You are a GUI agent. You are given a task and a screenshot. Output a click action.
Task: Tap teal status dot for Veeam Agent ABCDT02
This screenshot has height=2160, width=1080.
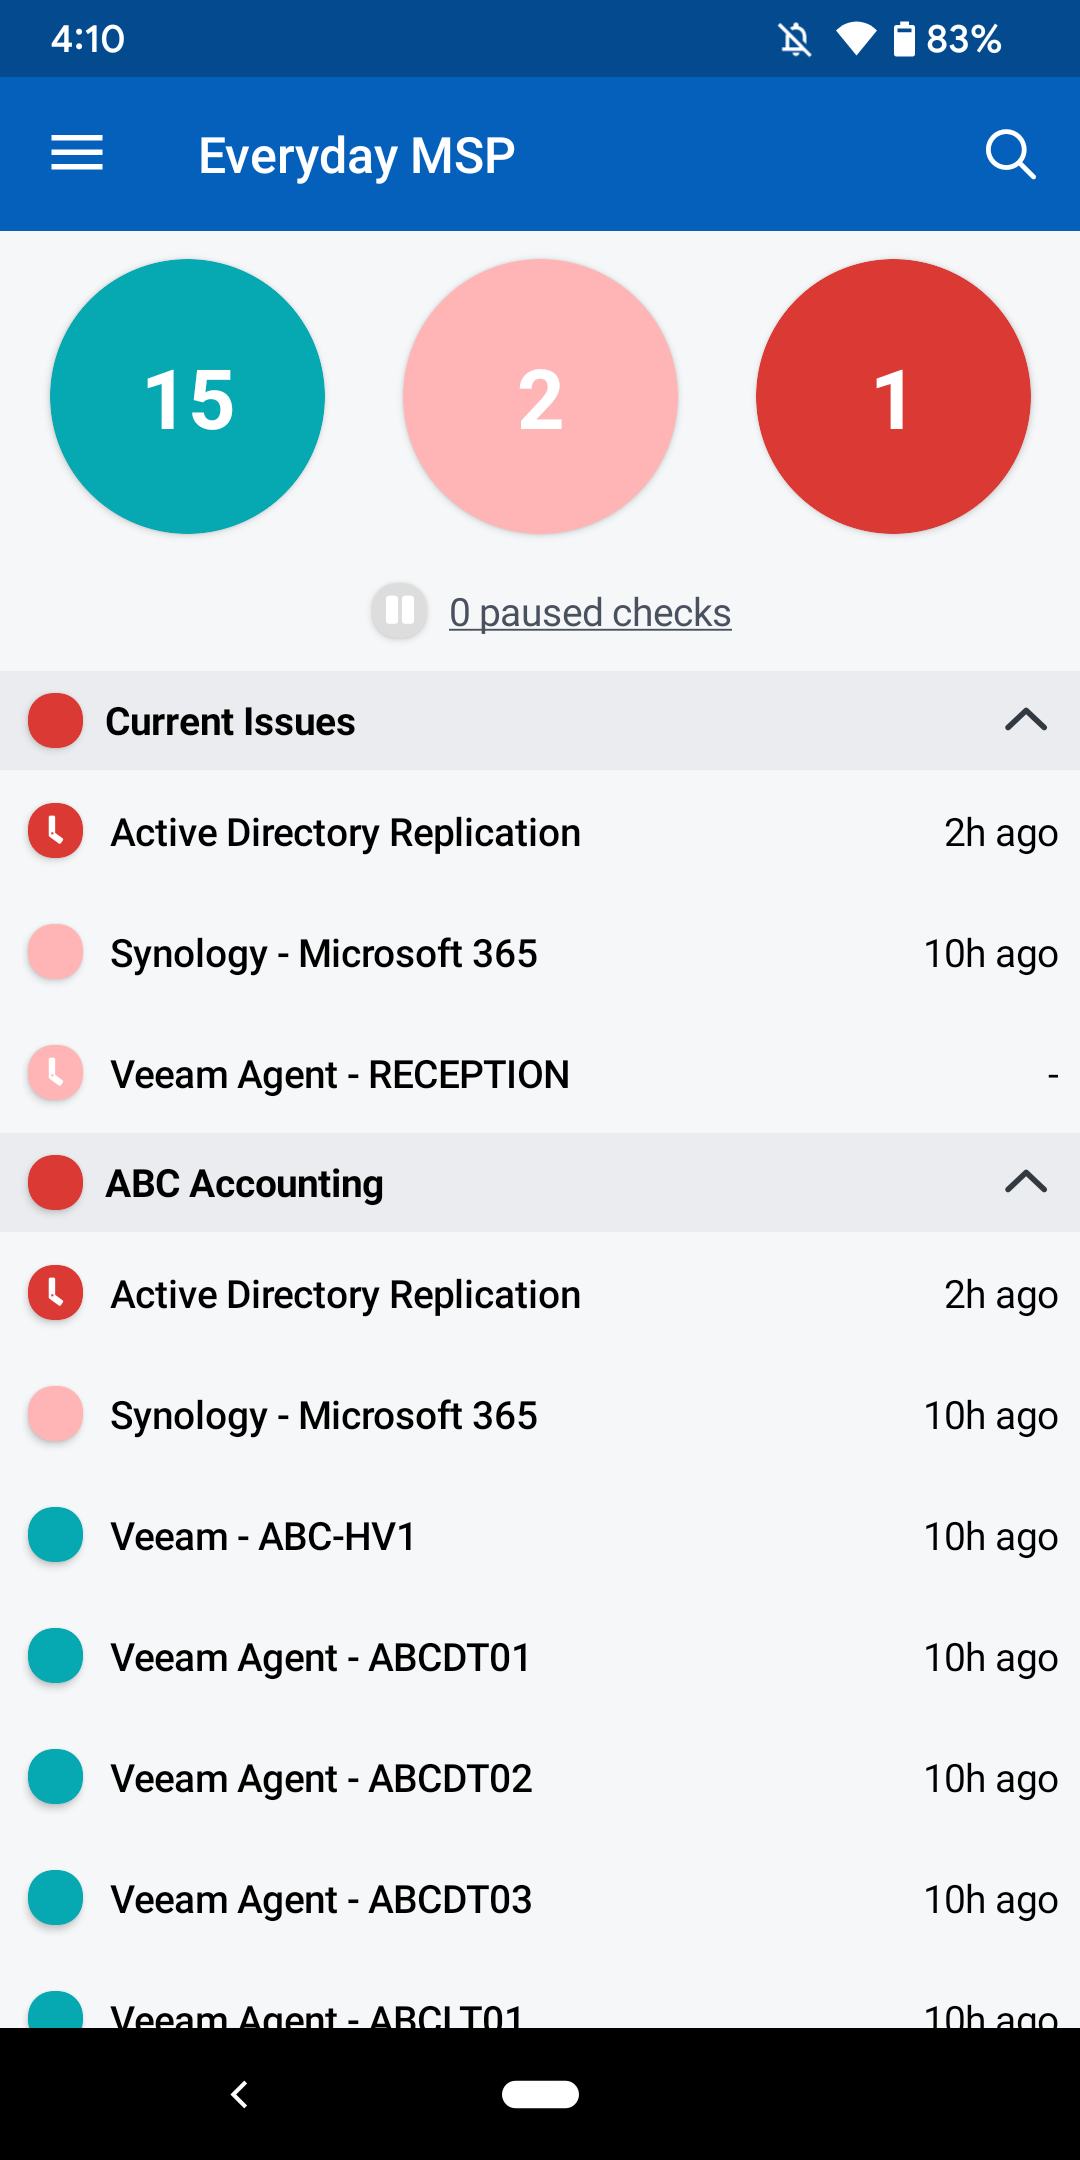[56, 1777]
